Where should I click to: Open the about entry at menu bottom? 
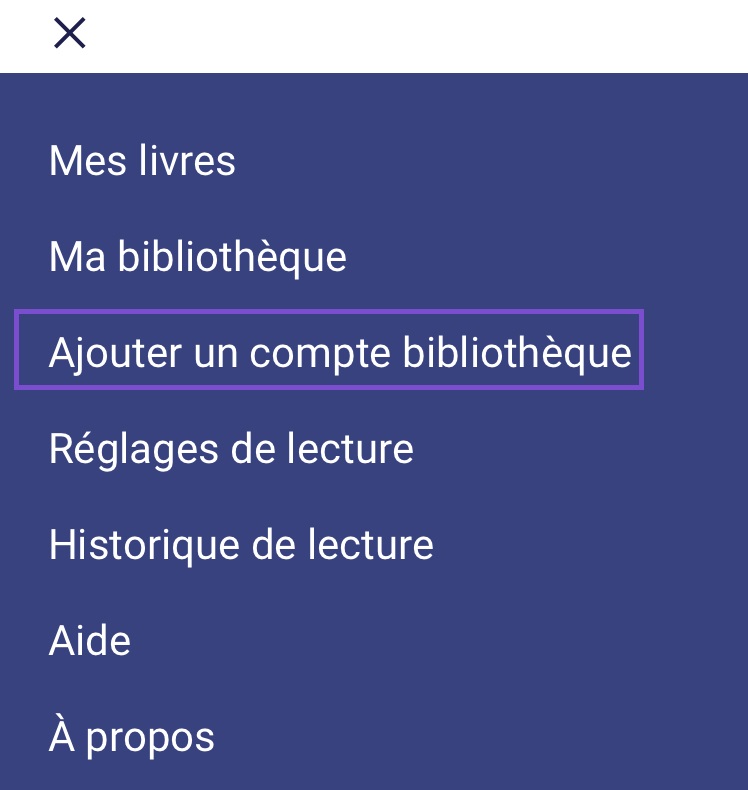(132, 738)
